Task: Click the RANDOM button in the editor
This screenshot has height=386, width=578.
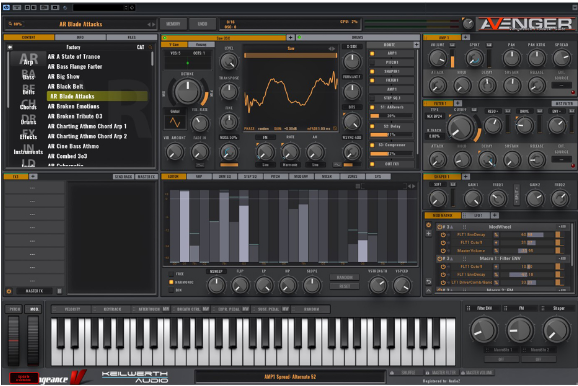Action: [x=344, y=278]
